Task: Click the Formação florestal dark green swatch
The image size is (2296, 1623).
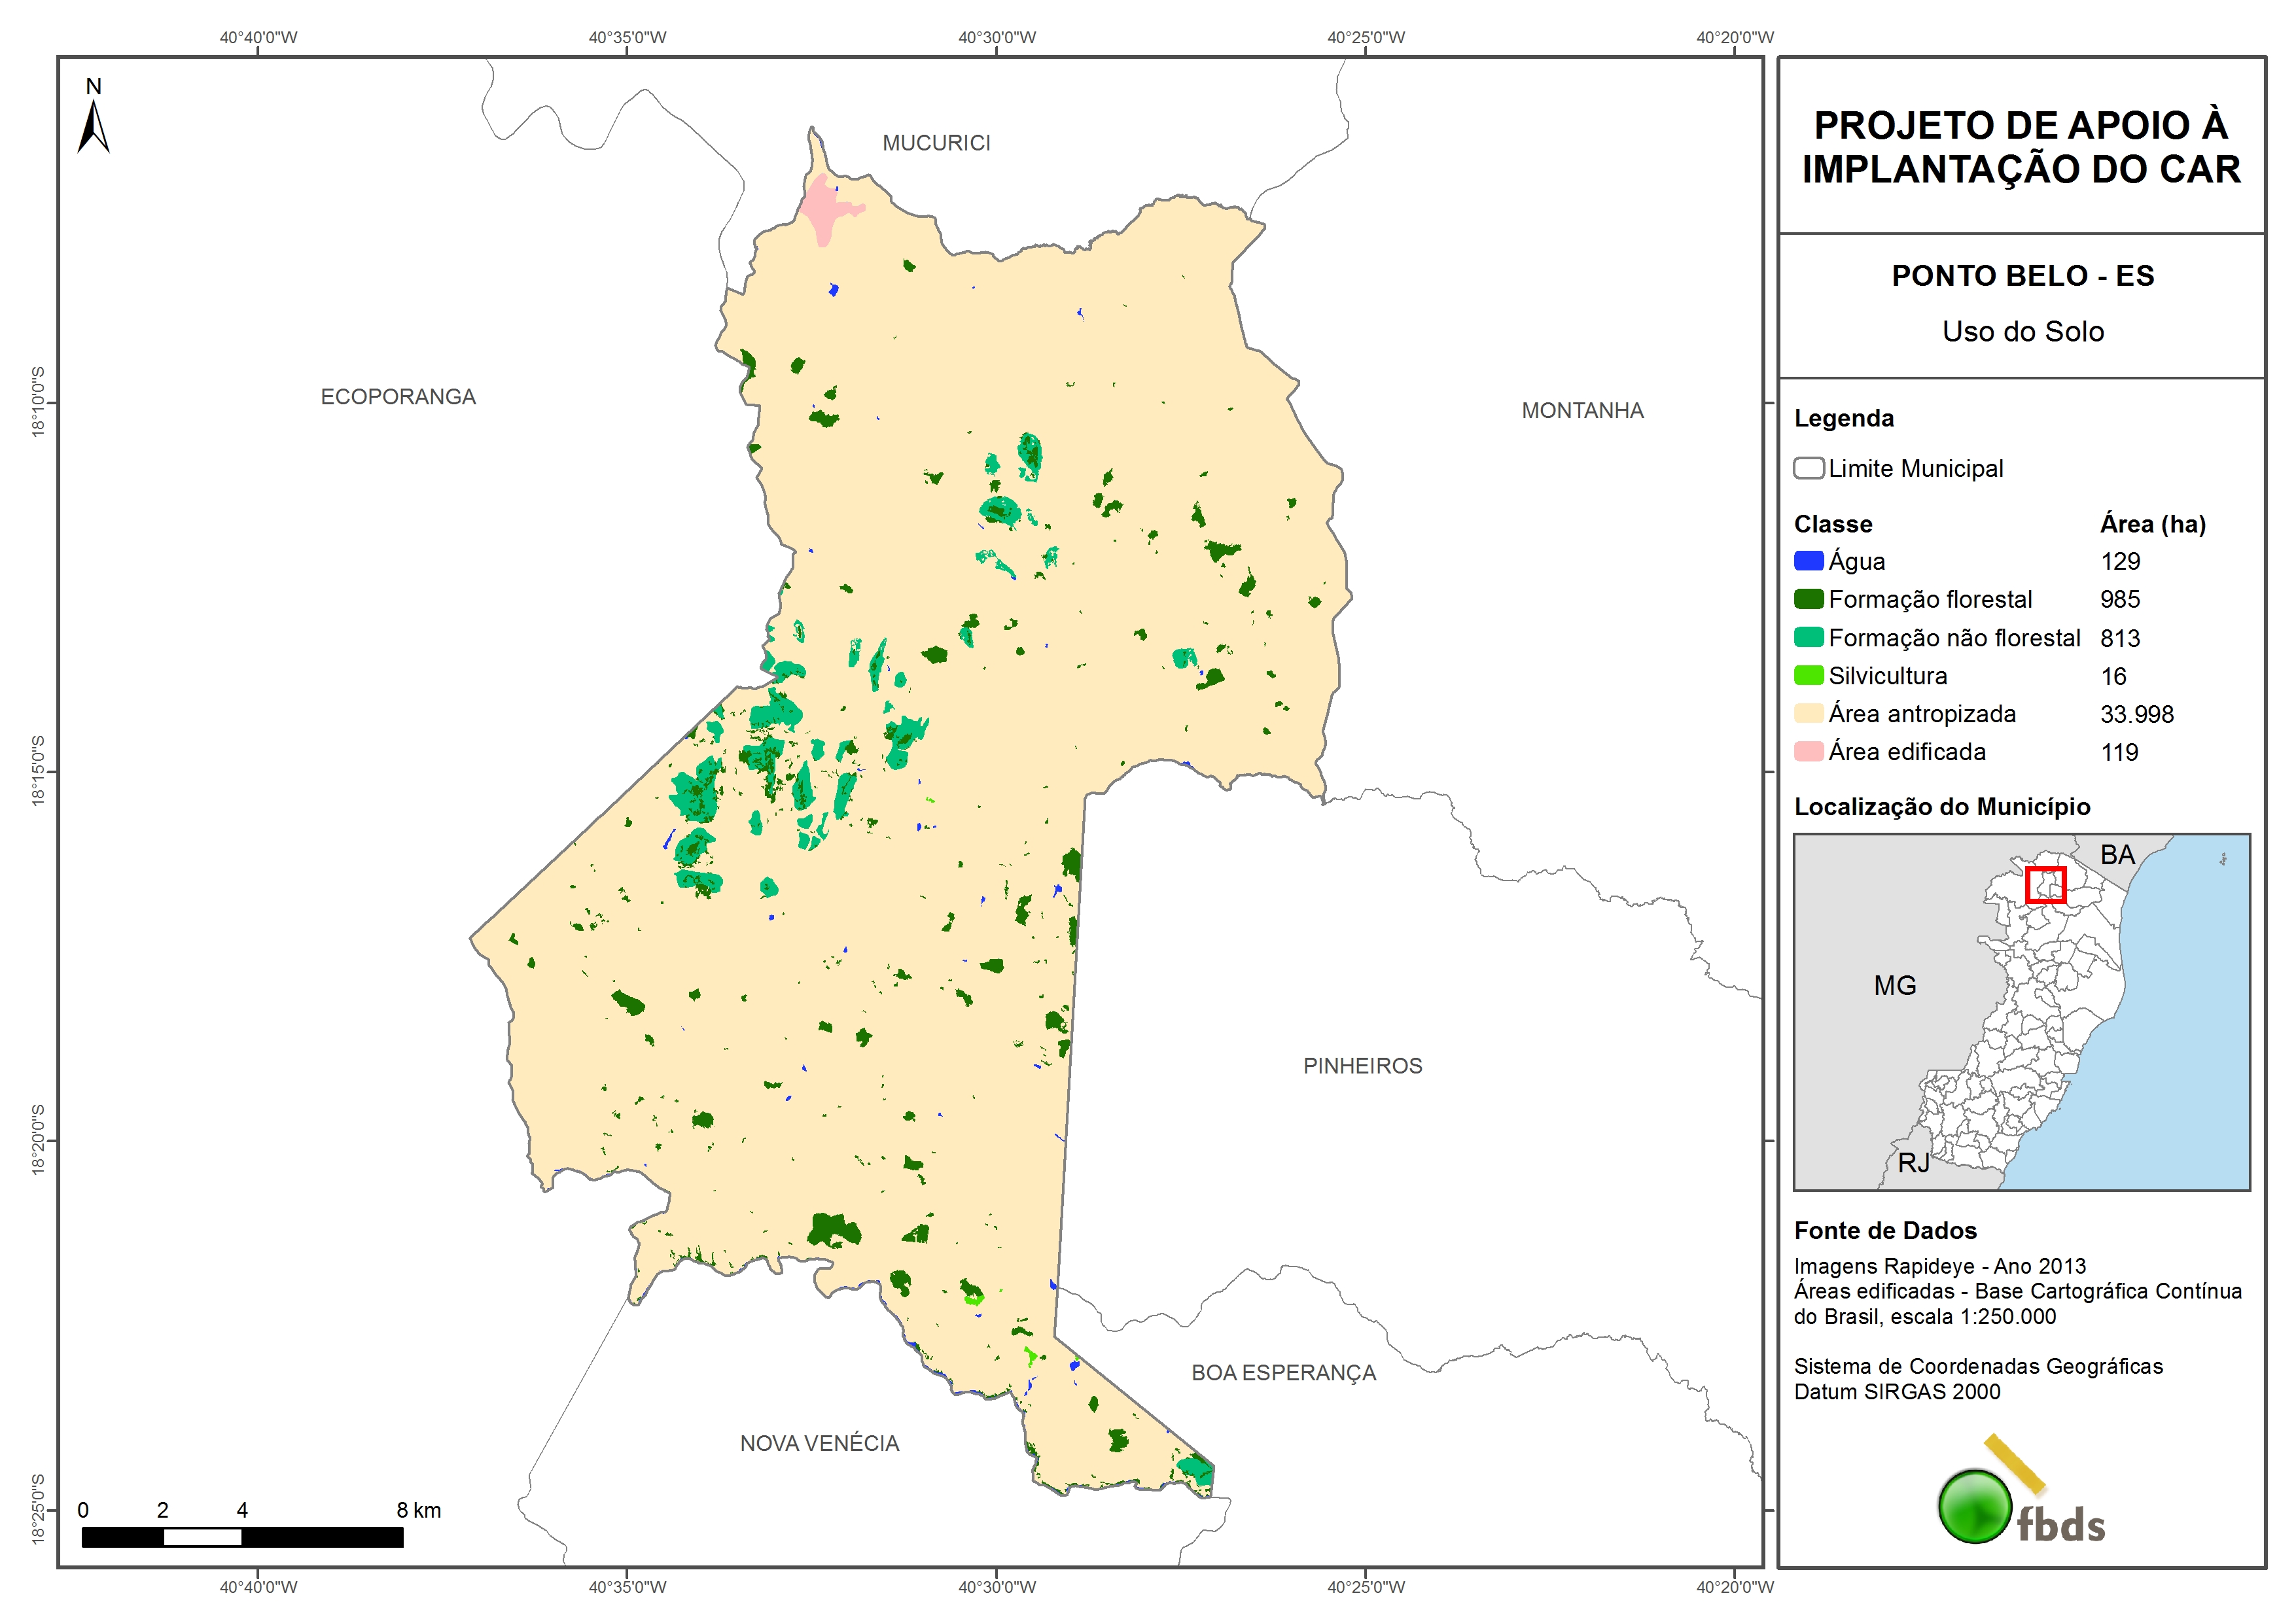Action: click(x=1808, y=599)
